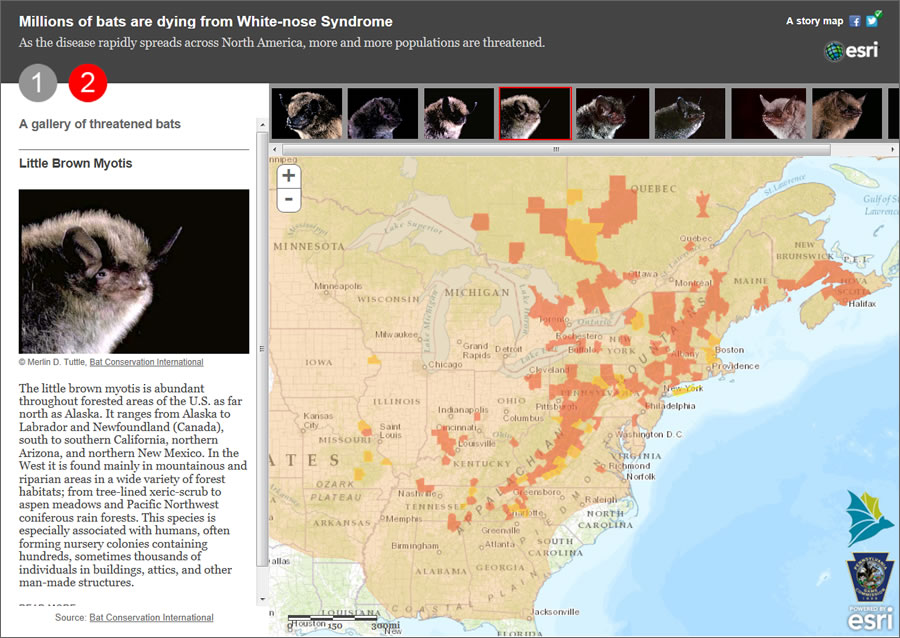Select the second bat thumbnail in the gallery
Image resolution: width=900 pixels, height=638 pixels.
click(382, 113)
